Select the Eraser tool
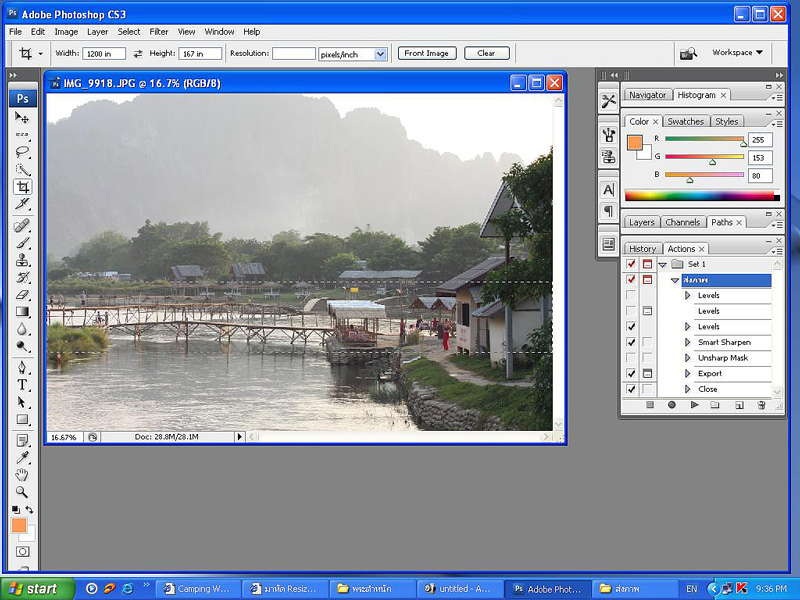 [x=22, y=295]
